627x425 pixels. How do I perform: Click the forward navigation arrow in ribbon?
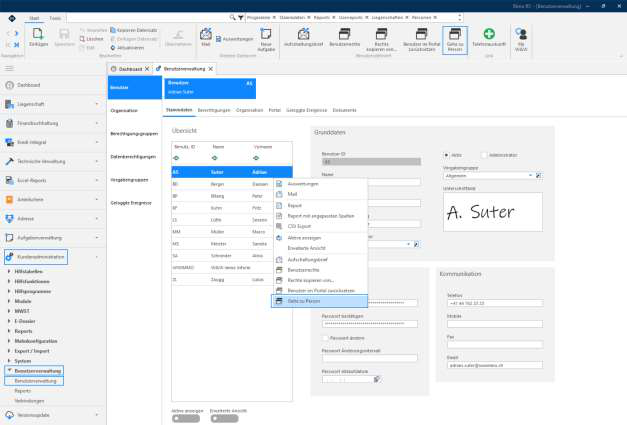pyautogui.click(x=16, y=33)
